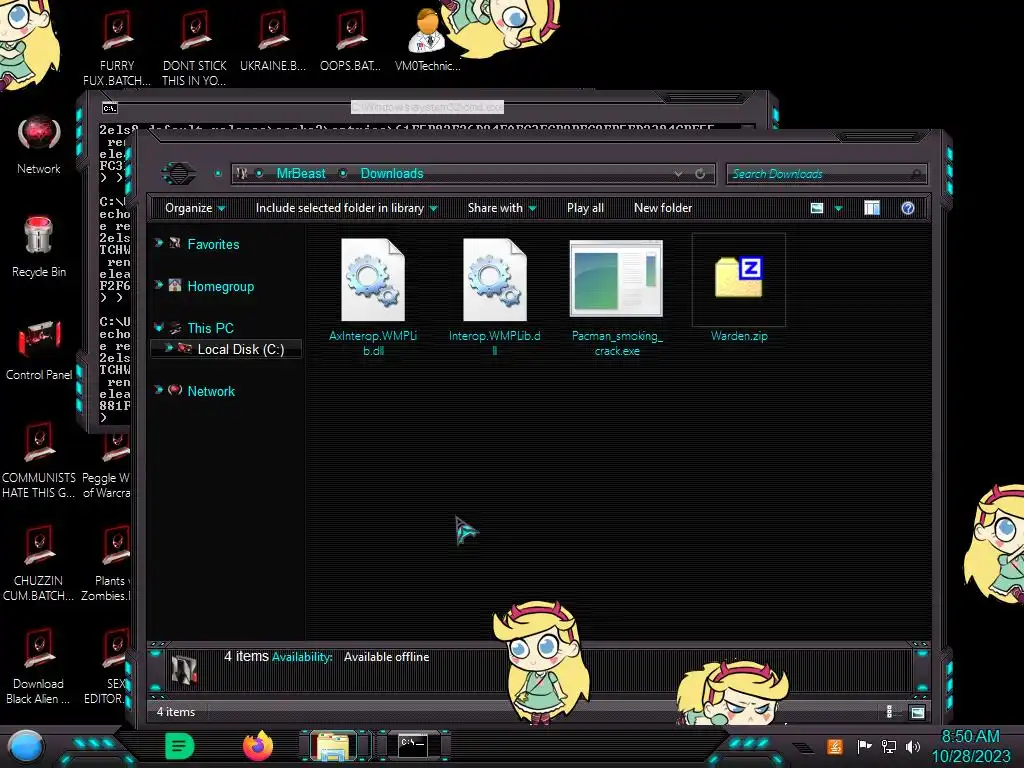Click the cmd.exe window title bar
This screenshot has width=1024, height=768.
pos(428,107)
